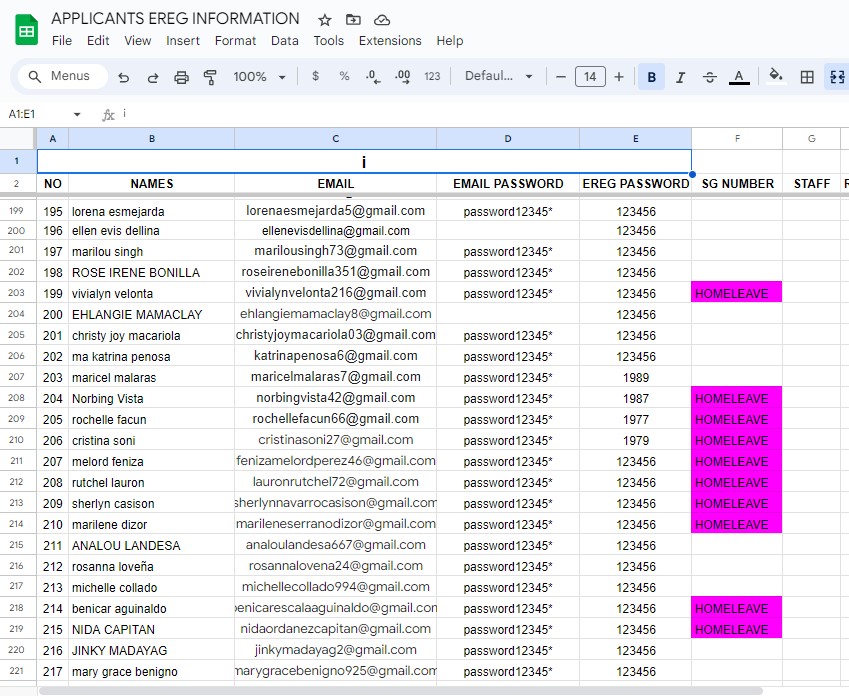The width and height of the screenshot is (849, 696).
Task: Select EREG password cell 1977
Action: pyautogui.click(x=636, y=419)
